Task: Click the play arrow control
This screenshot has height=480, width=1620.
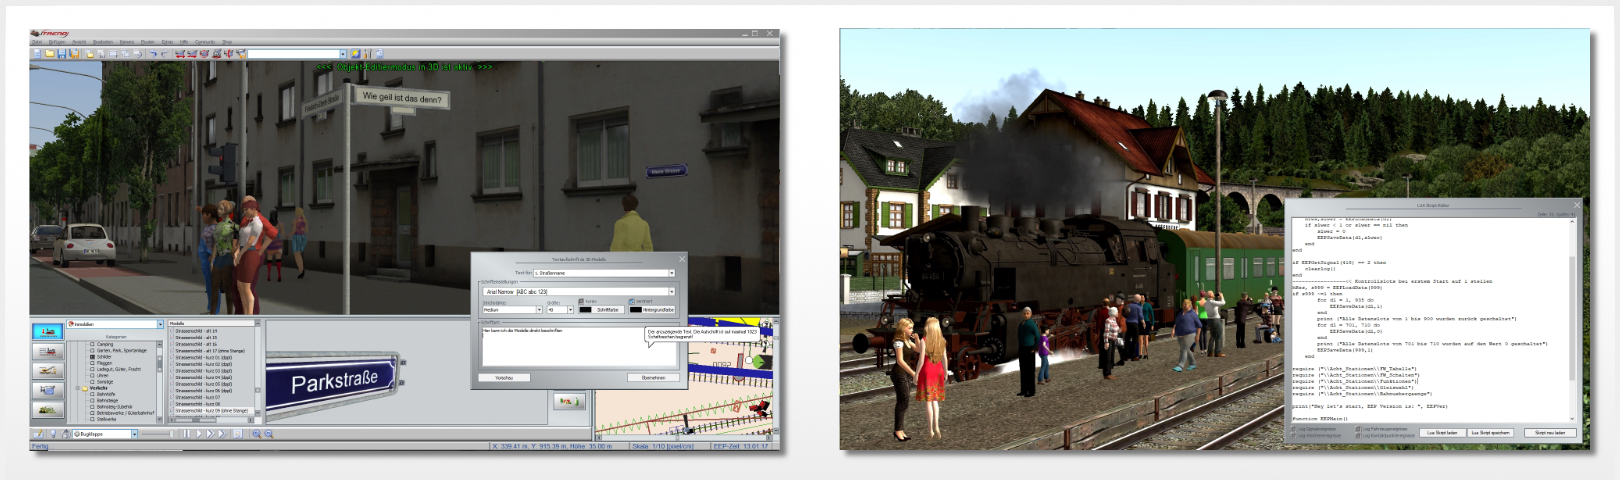Action: (199, 434)
